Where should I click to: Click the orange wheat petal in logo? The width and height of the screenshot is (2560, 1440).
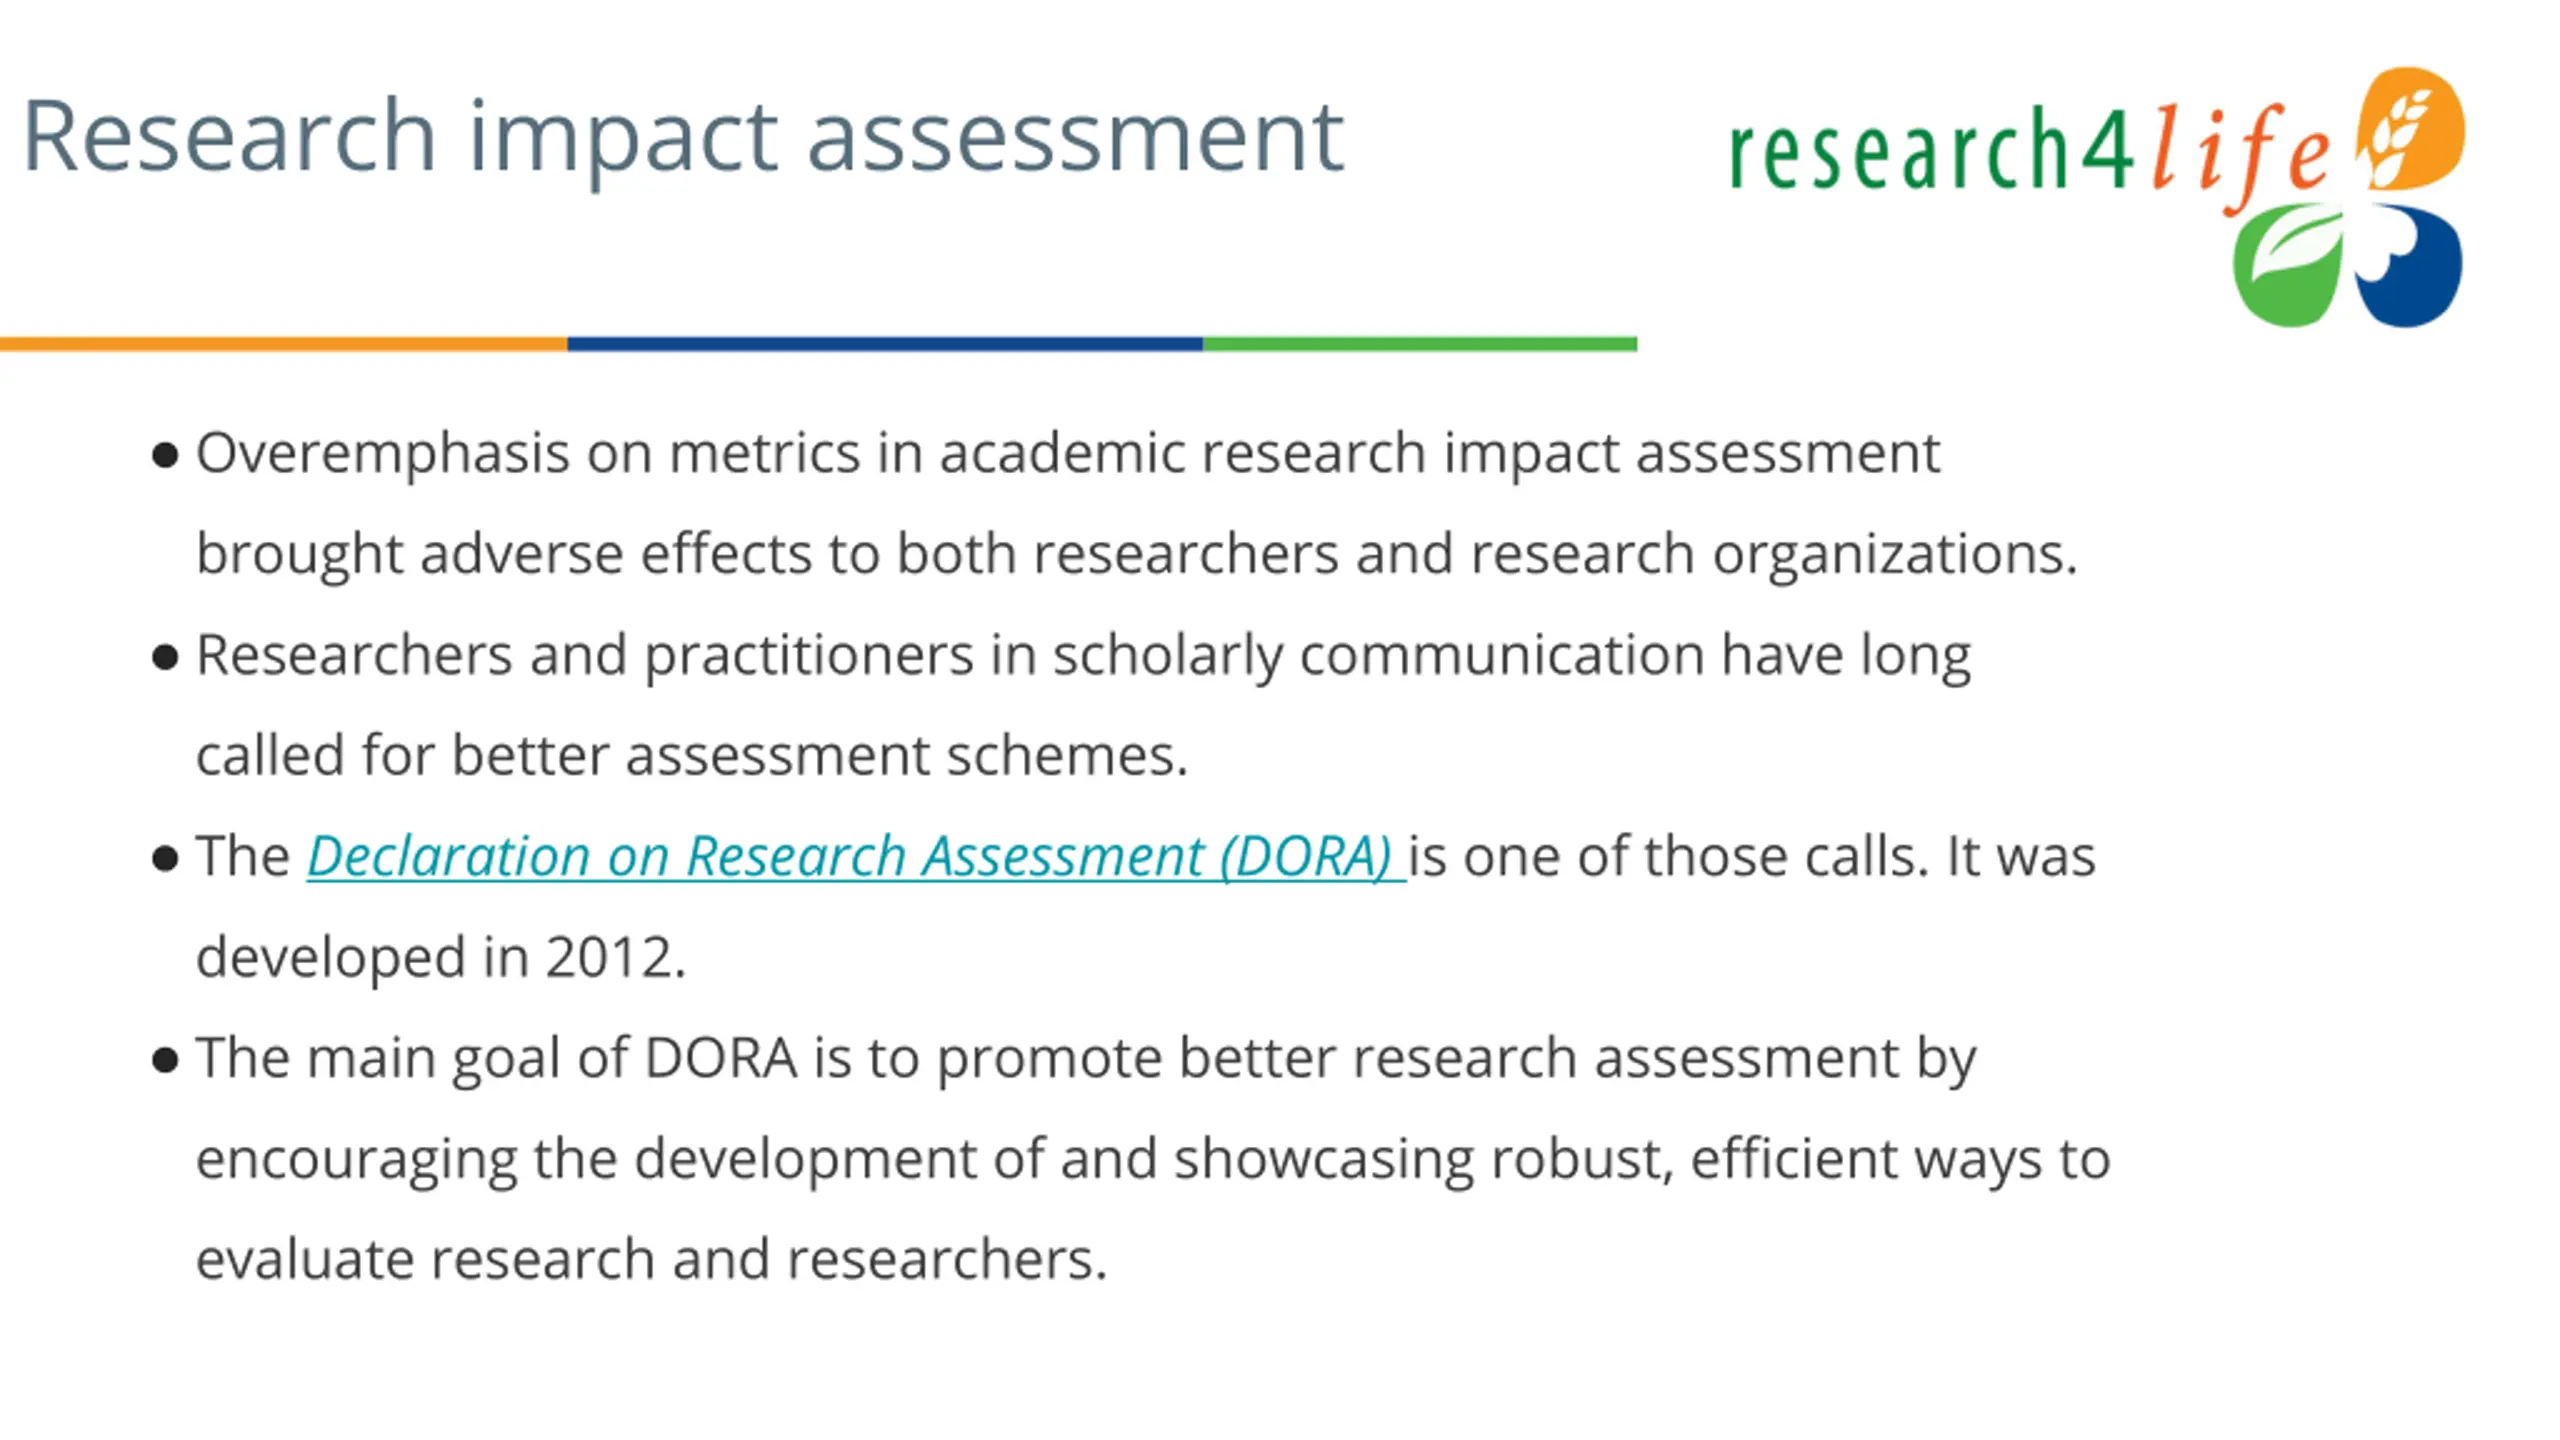tap(2412, 128)
